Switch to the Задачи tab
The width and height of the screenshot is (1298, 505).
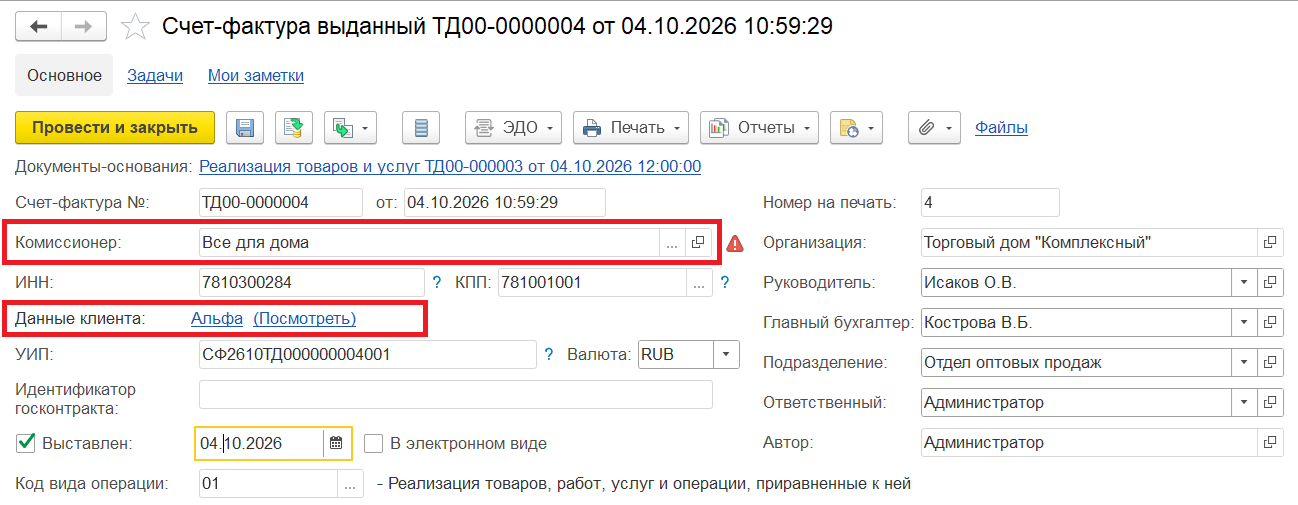(x=155, y=75)
